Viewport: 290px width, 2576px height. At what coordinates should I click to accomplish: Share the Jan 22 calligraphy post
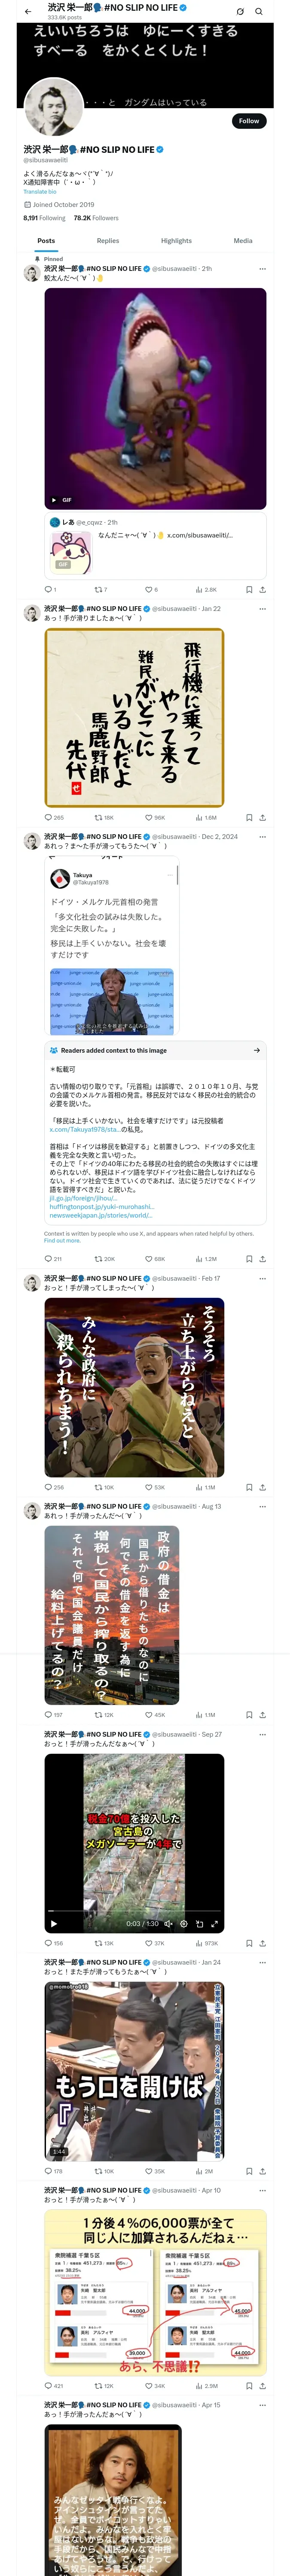[x=262, y=818]
